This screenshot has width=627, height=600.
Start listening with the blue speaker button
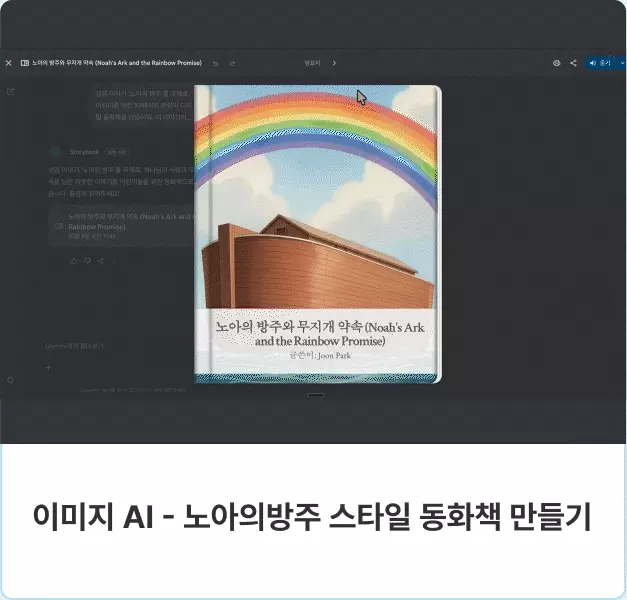[x=601, y=63]
